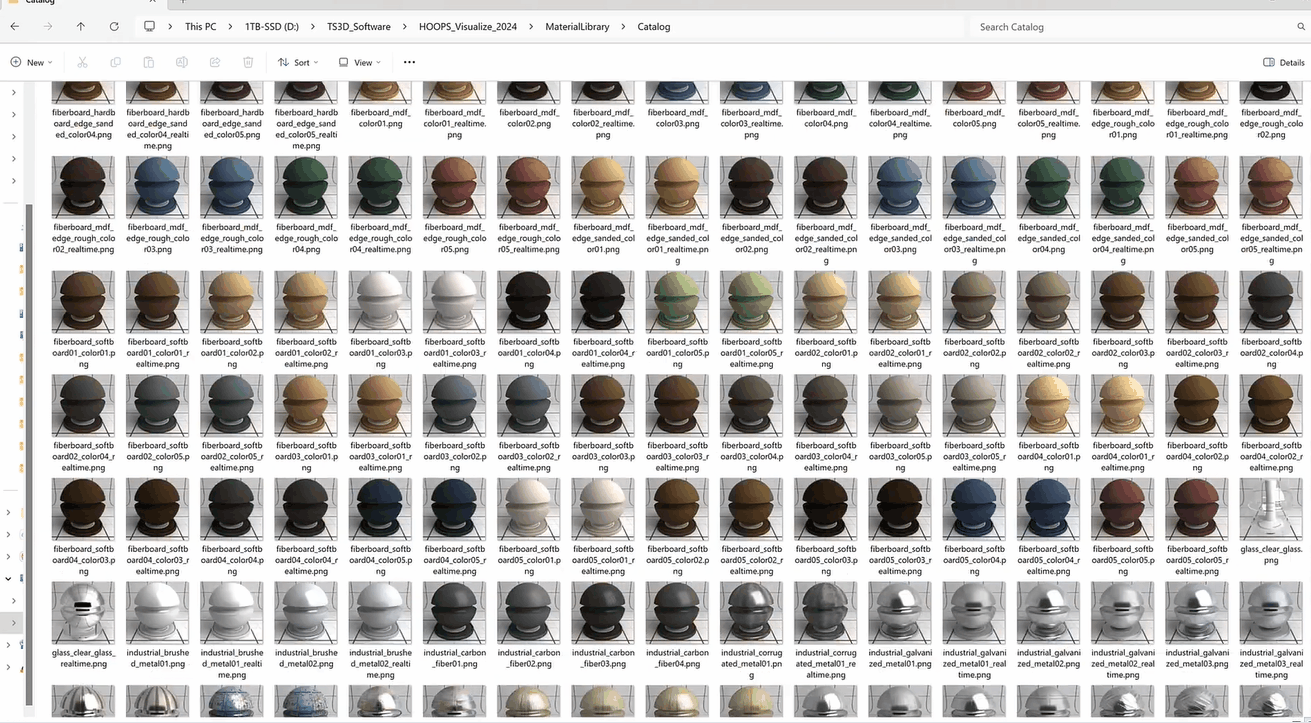Image resolution: width=1311 pixels, height=723 pixels.
Task: Click file name fiberboard_mdf_edge_rough_color01.png
Action: 1123,123
